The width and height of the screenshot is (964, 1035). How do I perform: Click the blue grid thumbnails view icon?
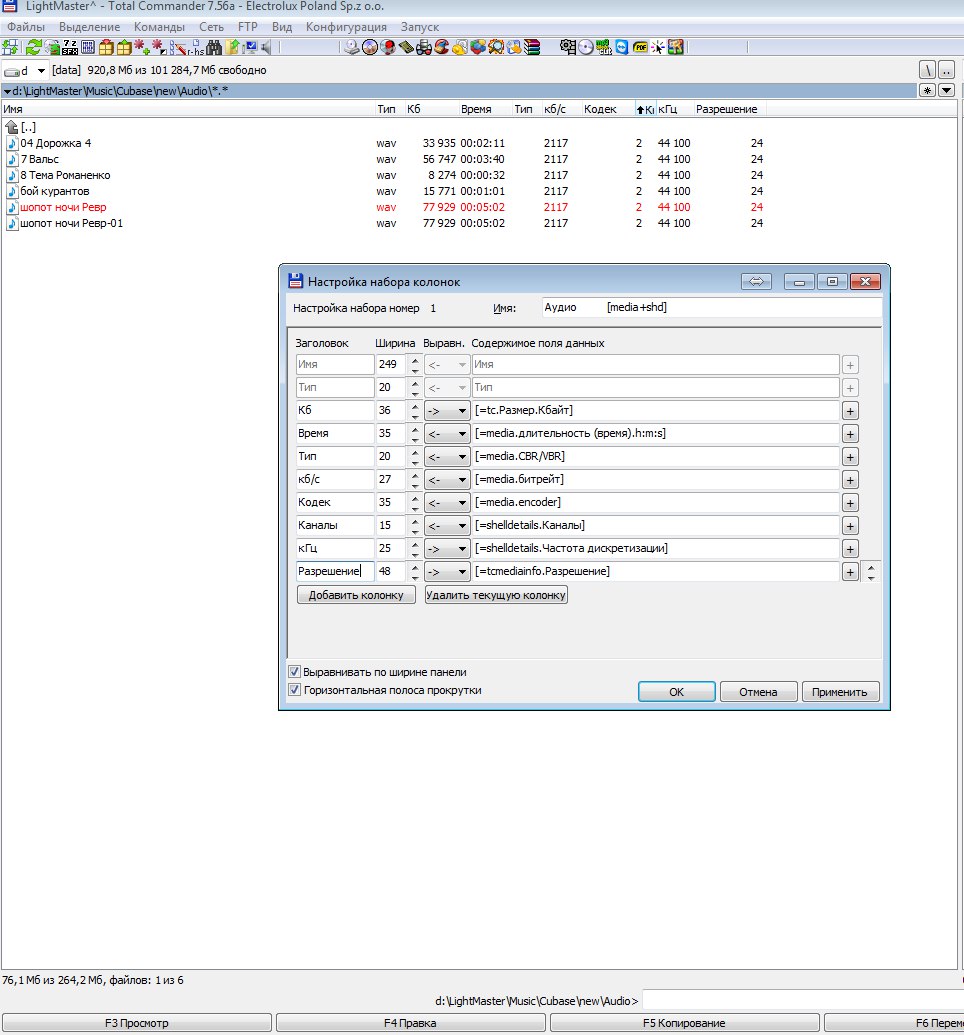click(88, 47)
